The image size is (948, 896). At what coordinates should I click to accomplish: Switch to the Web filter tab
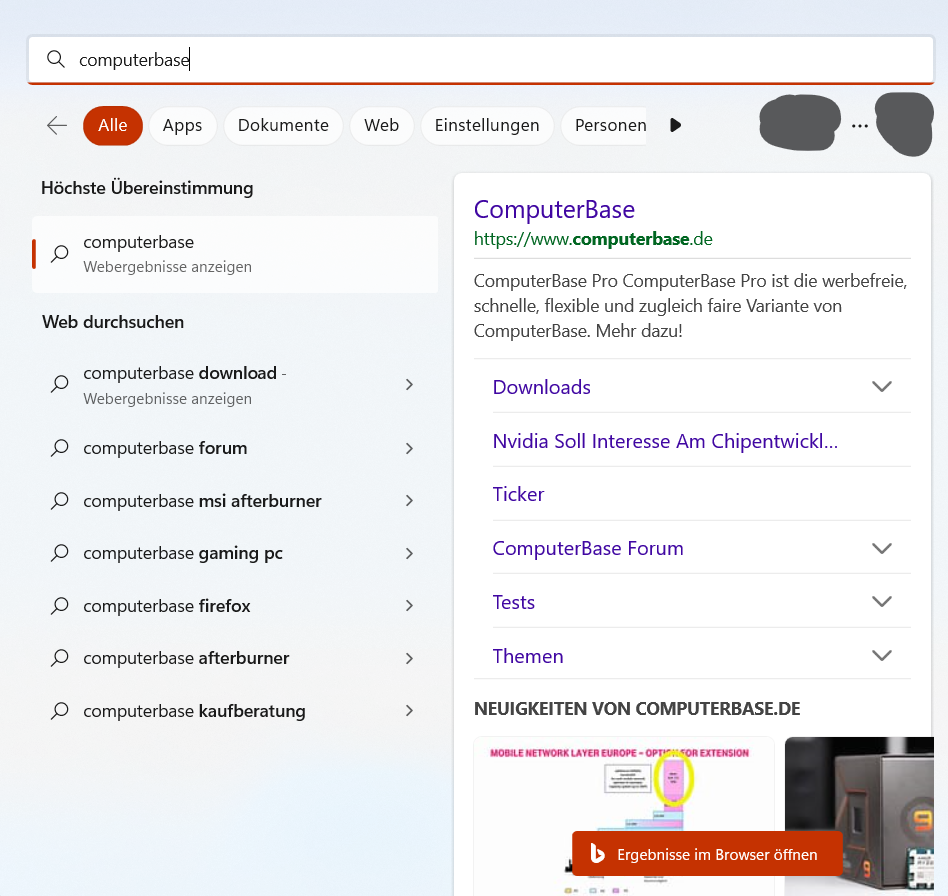point(381,126)
